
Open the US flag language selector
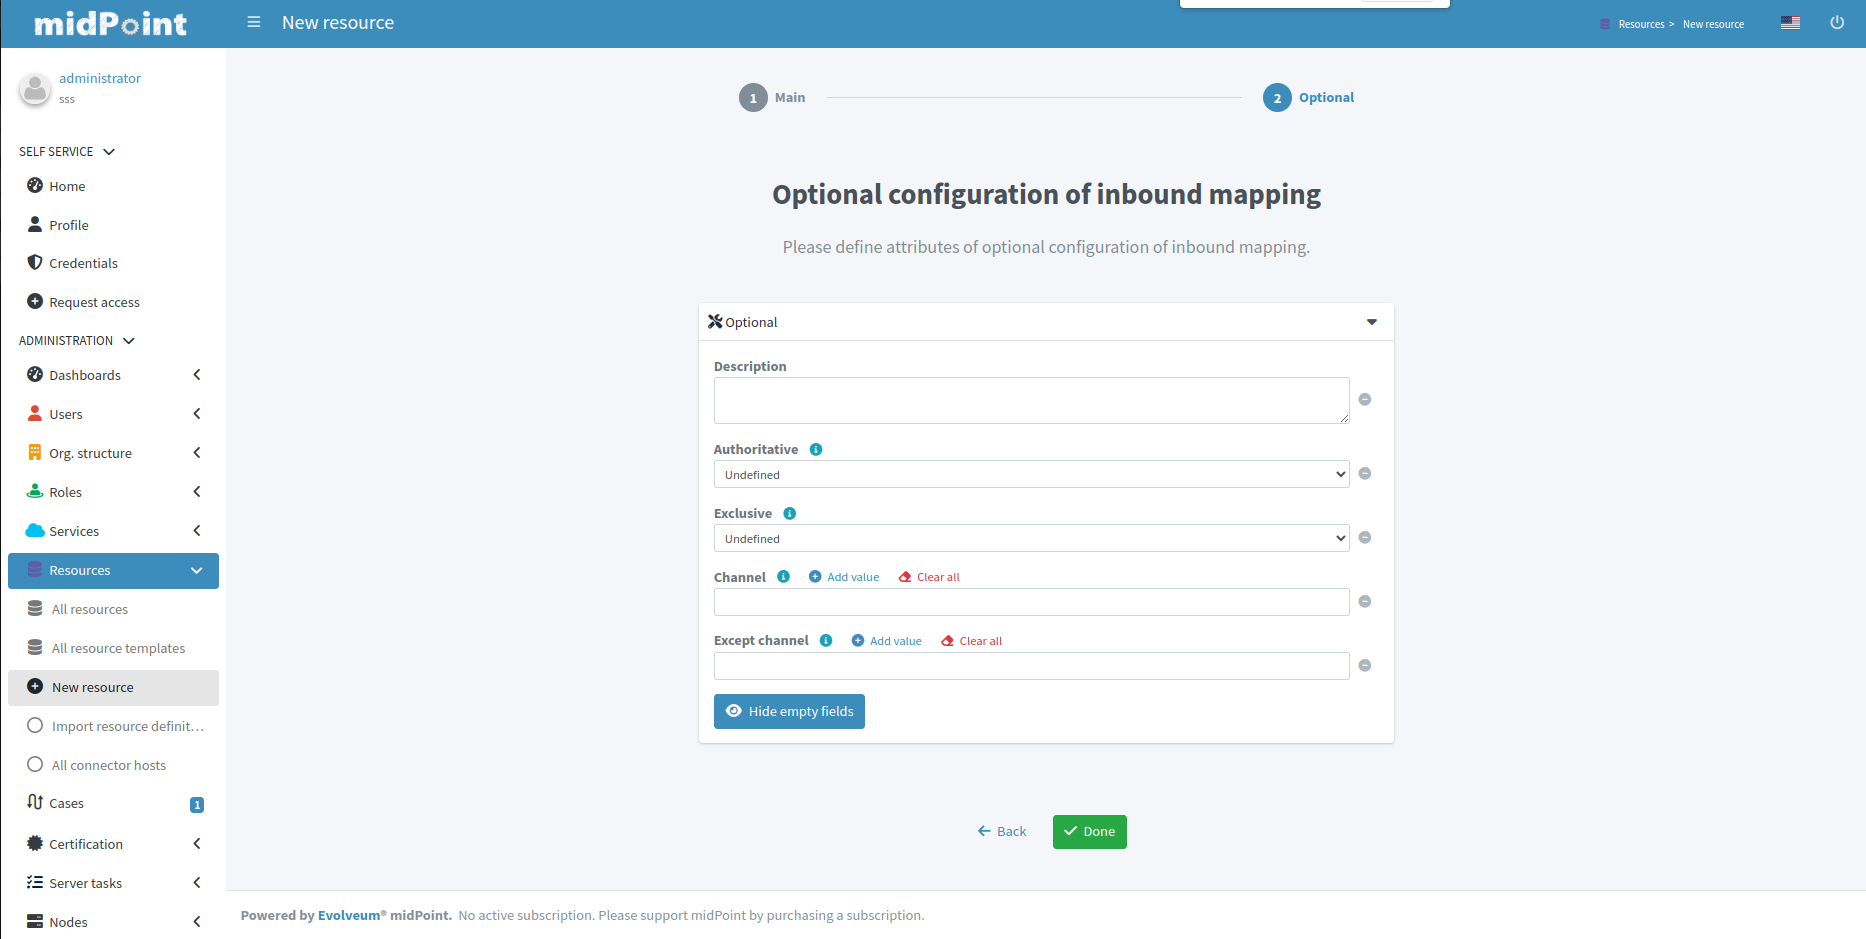(1790, 23)
